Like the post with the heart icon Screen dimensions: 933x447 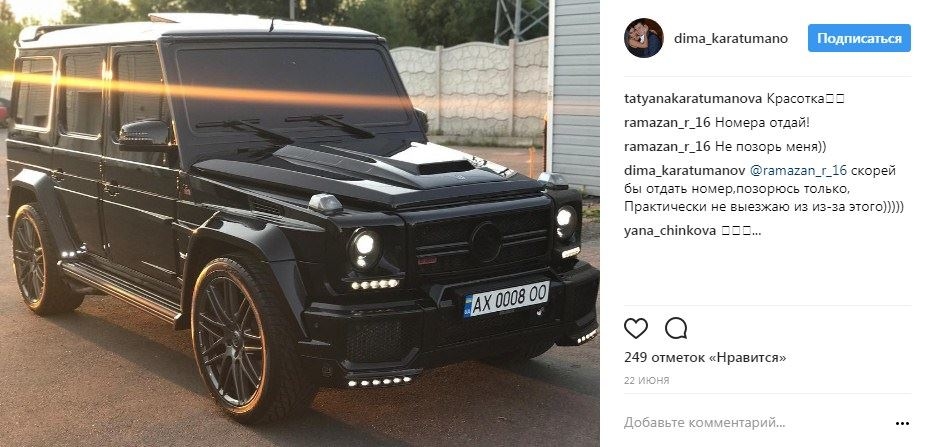635,328
